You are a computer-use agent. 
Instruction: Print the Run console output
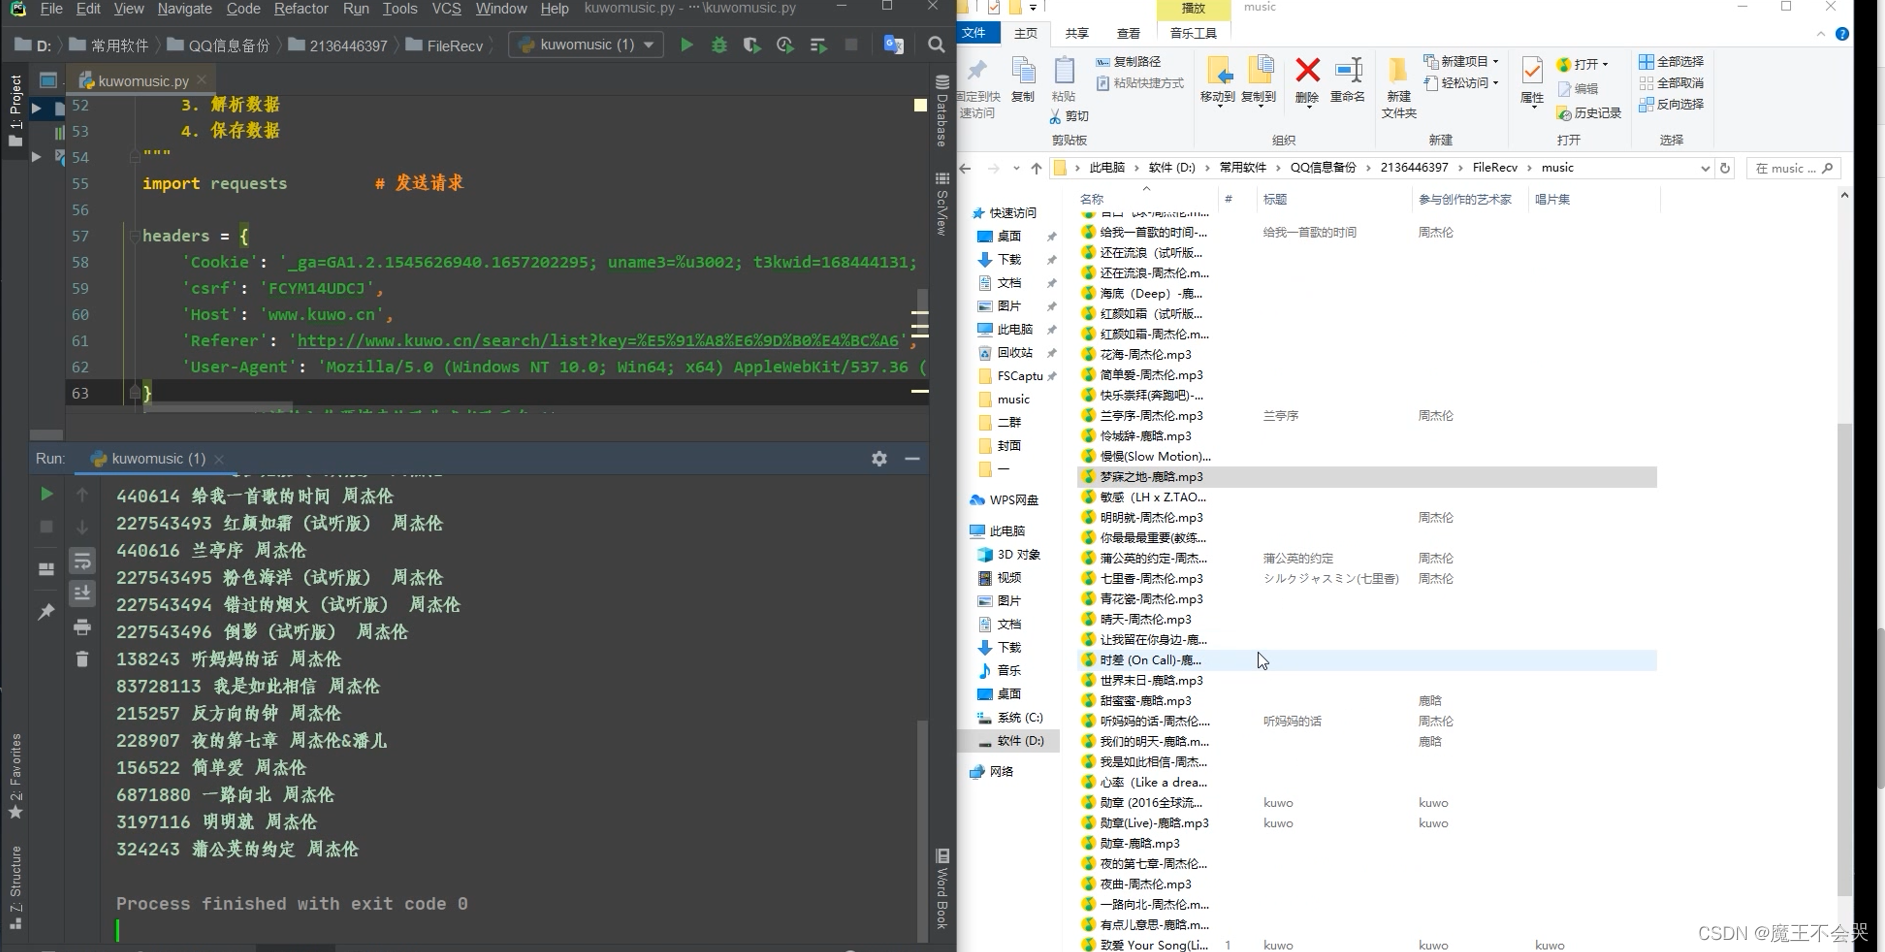(x=82, y=627)
